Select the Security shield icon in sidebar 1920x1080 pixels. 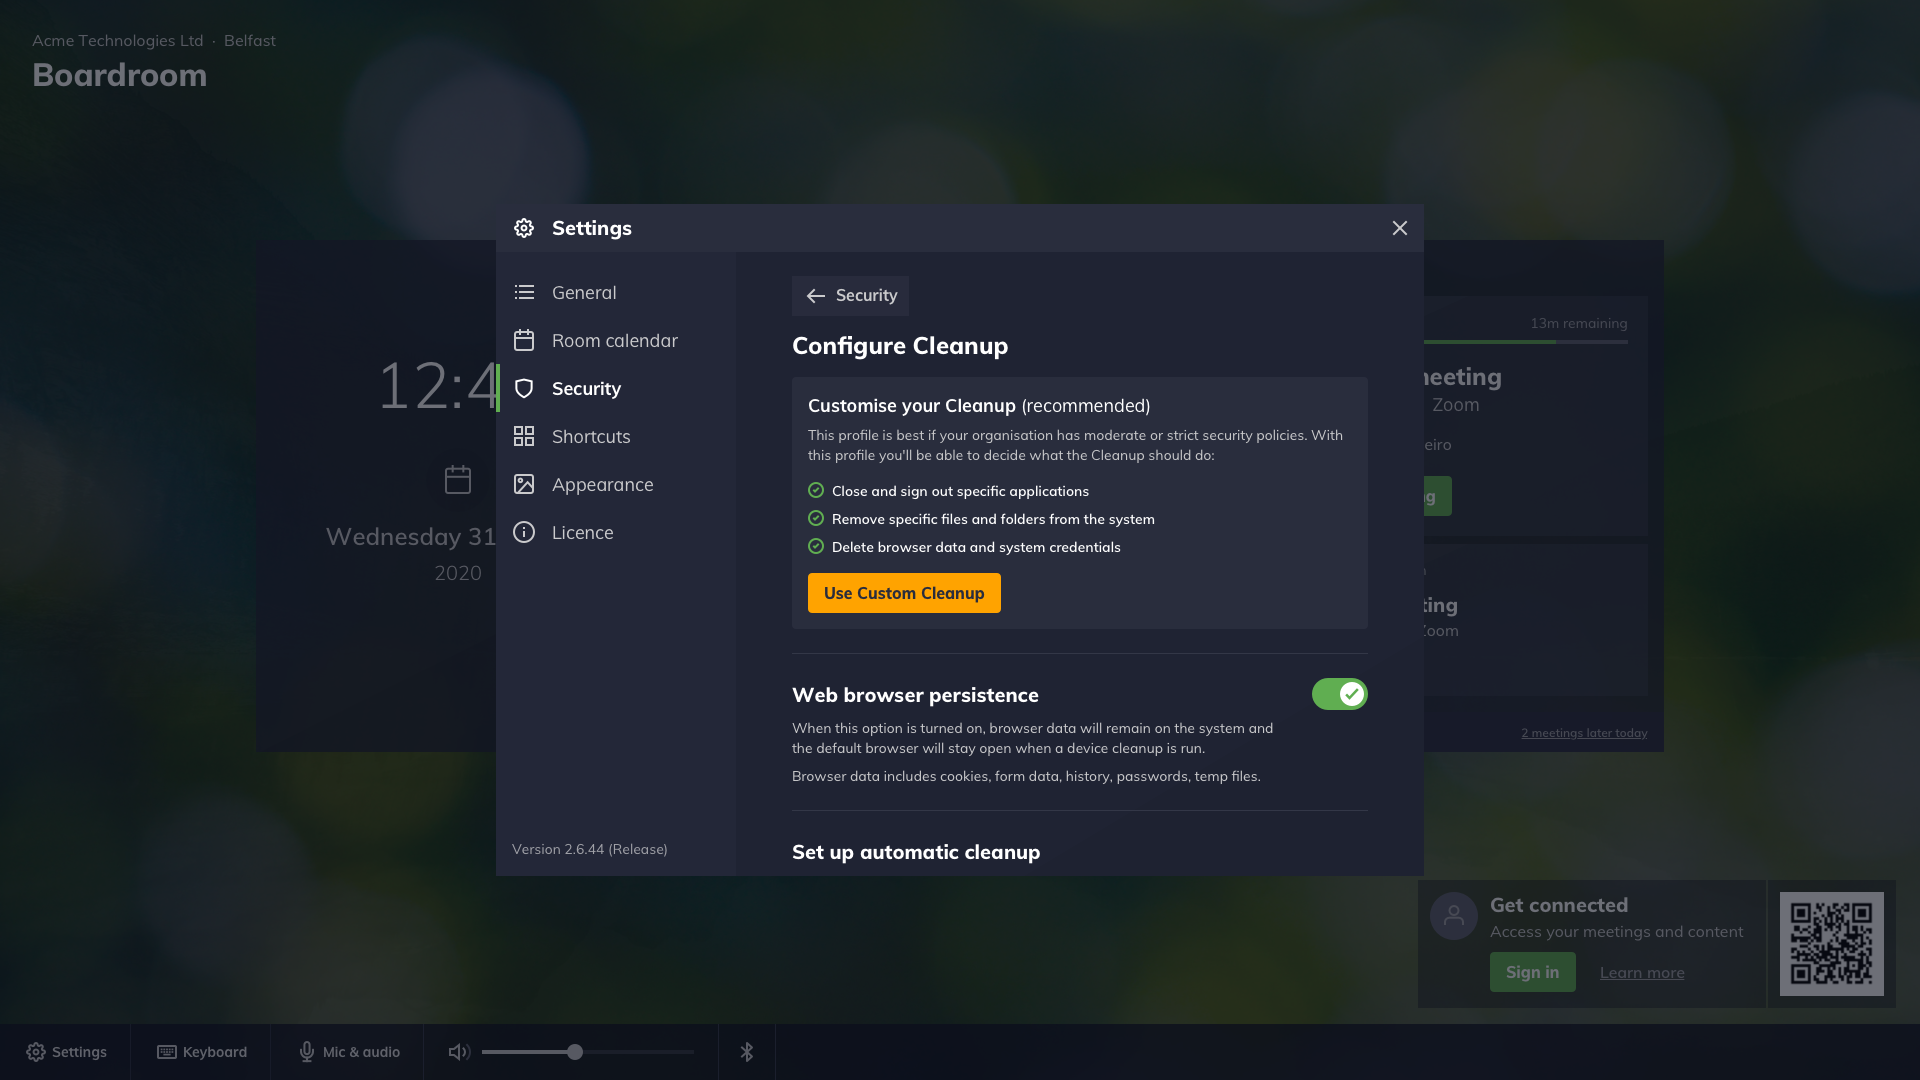523,388
